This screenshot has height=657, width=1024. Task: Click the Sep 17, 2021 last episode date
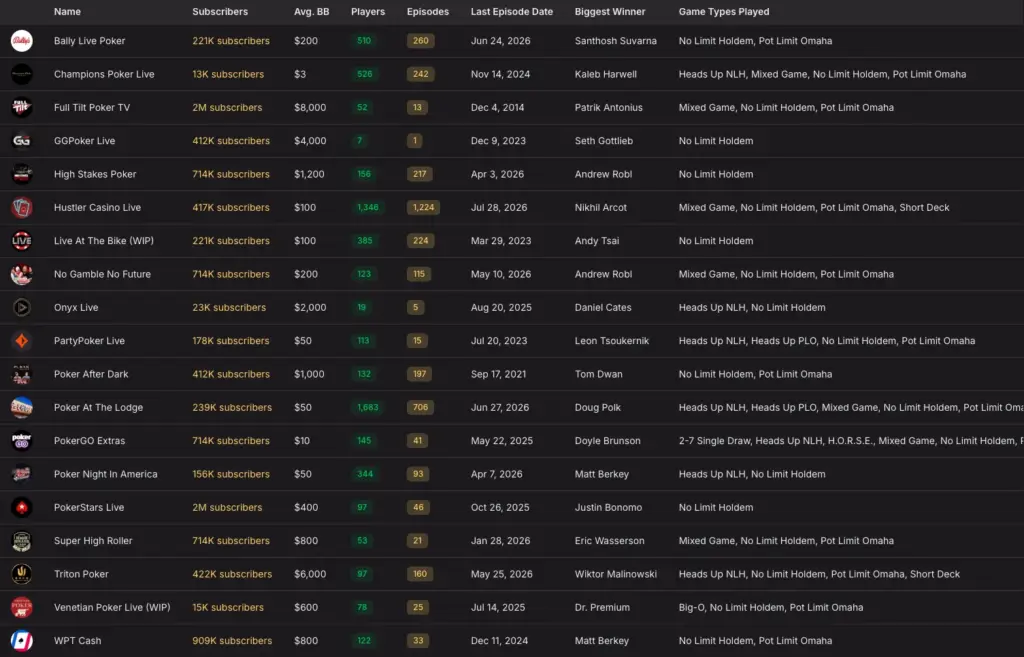click(498, 374)
